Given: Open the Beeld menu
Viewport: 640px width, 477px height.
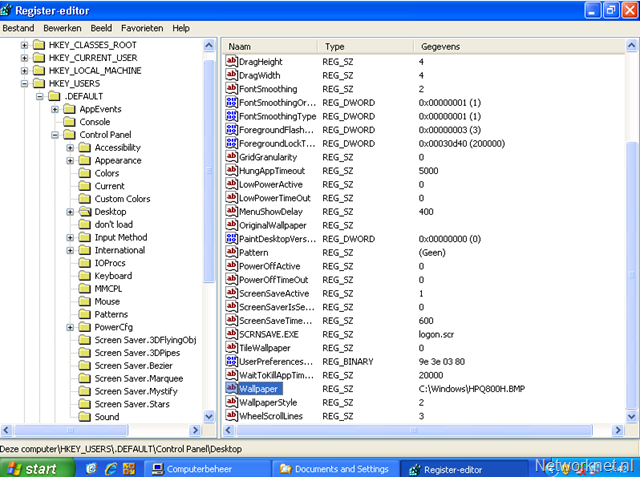Looking at the screenshot, I should coord(101,28).
